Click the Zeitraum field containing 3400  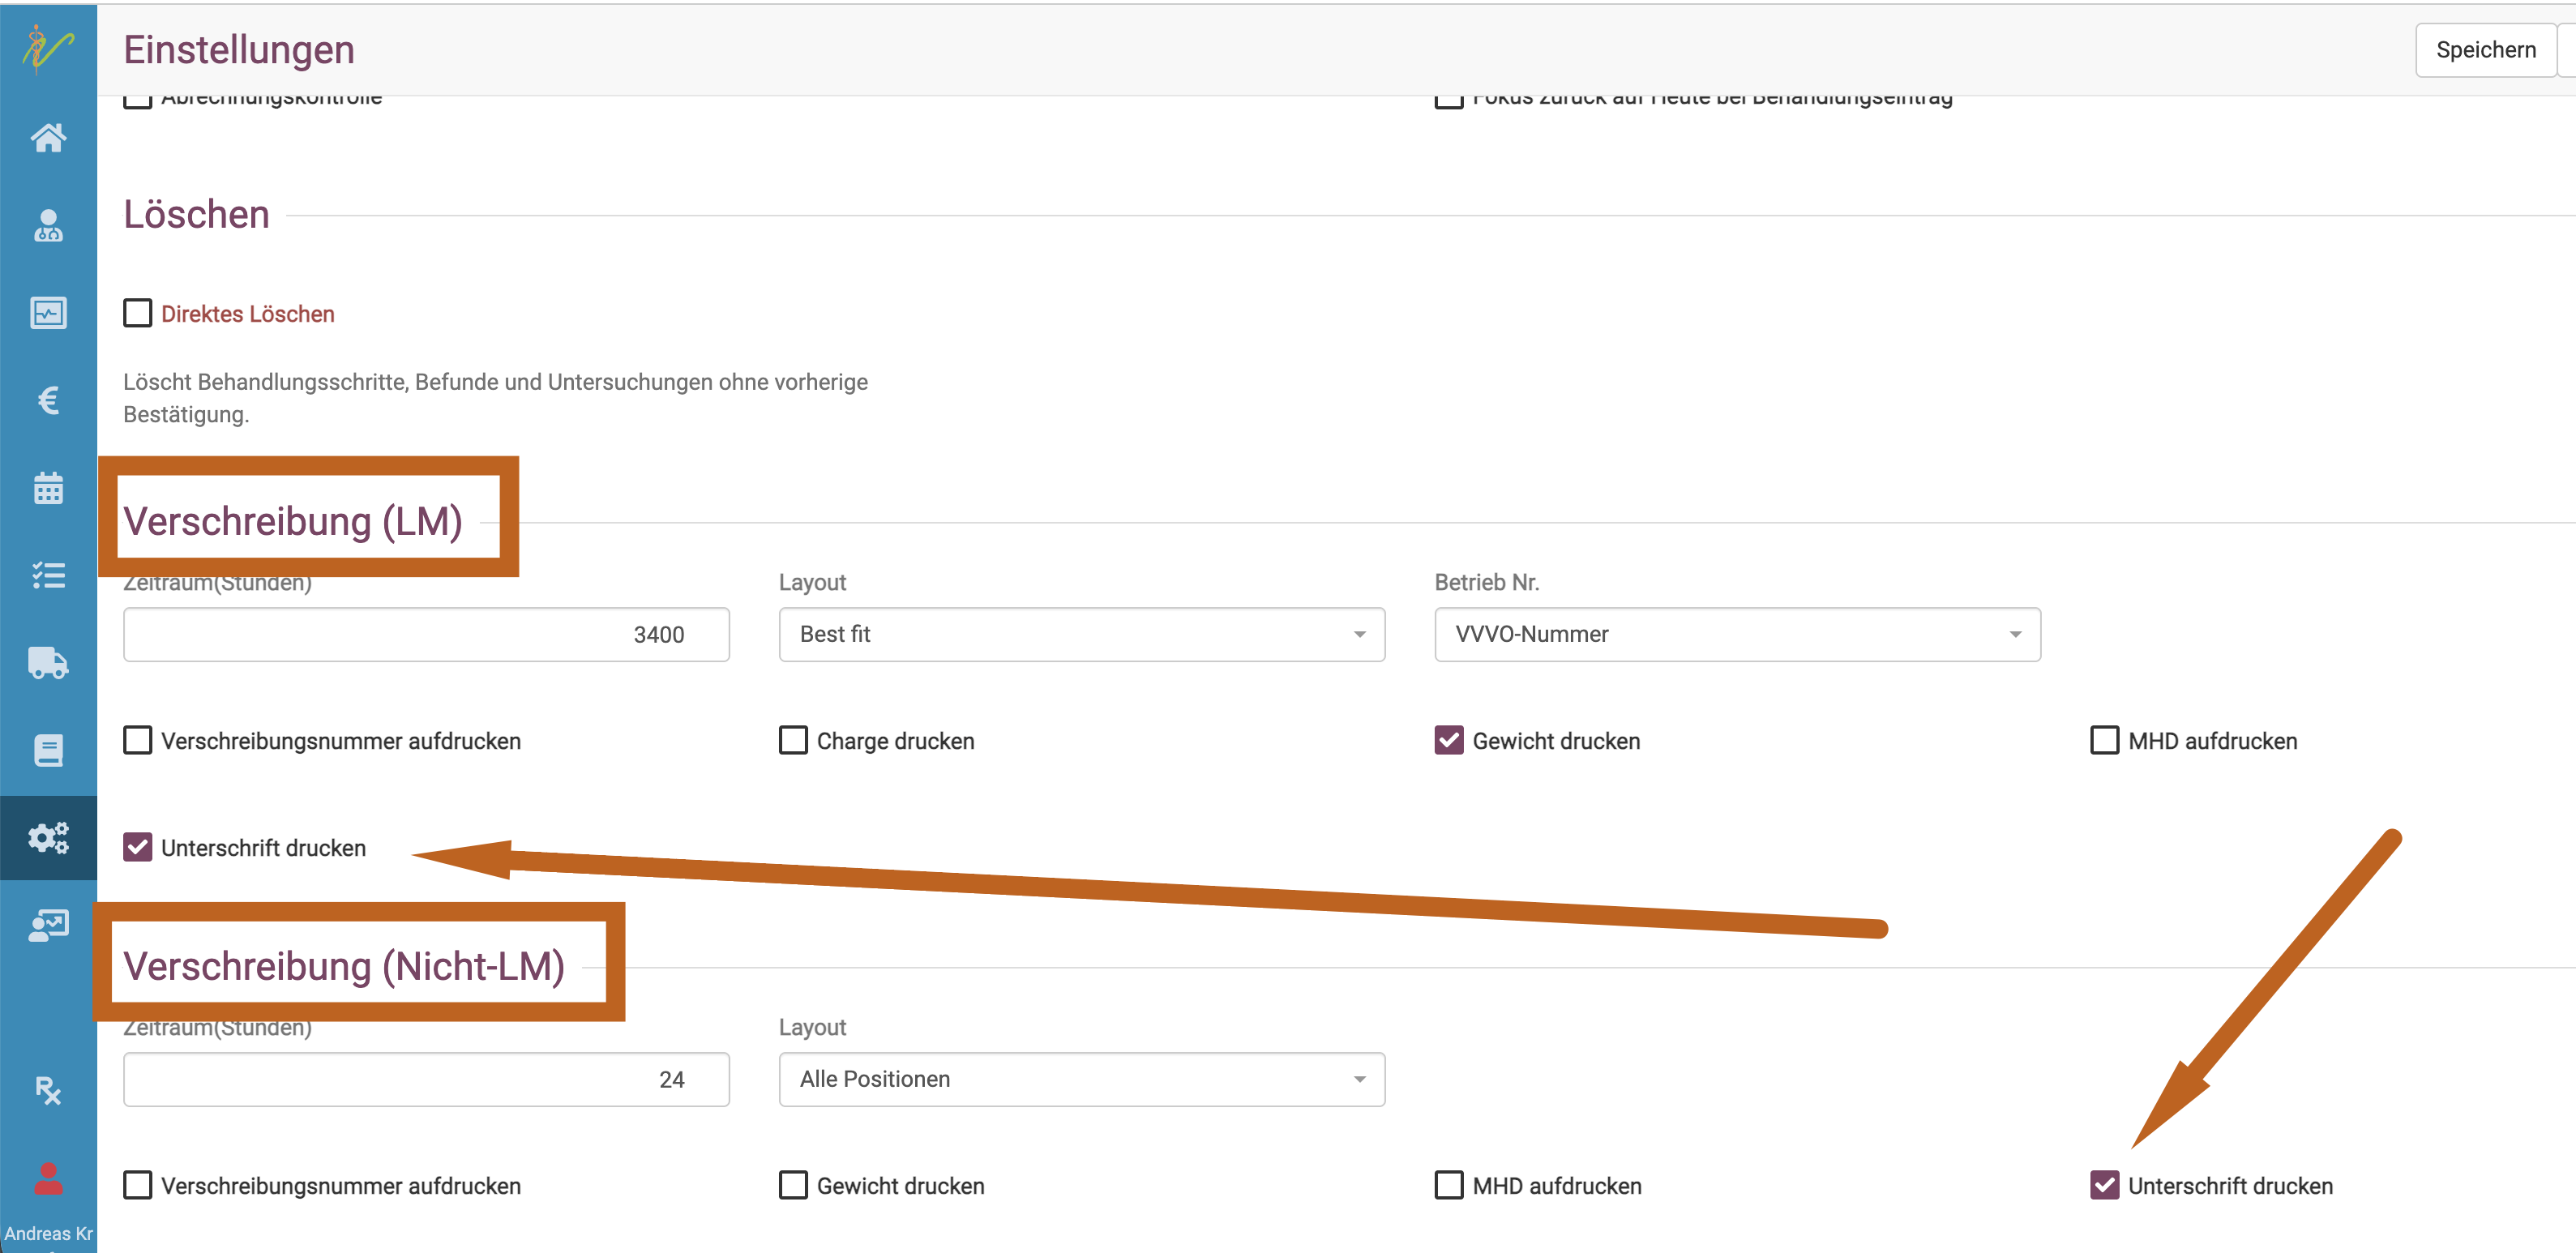(426, 634)
